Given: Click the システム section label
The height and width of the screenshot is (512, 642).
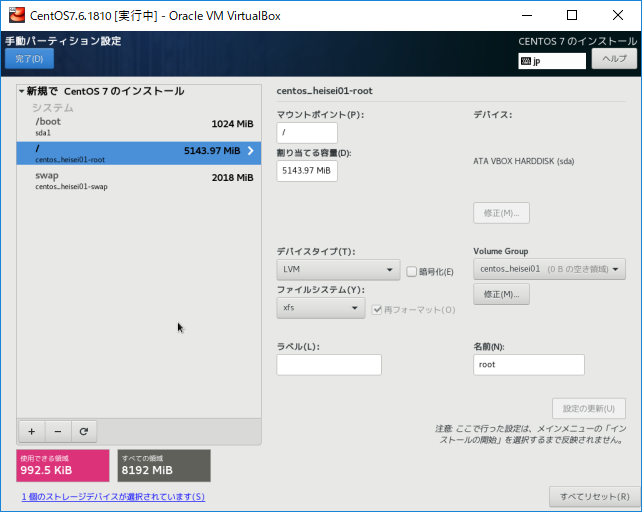Looking at the screenshot, I should point(52,108).
